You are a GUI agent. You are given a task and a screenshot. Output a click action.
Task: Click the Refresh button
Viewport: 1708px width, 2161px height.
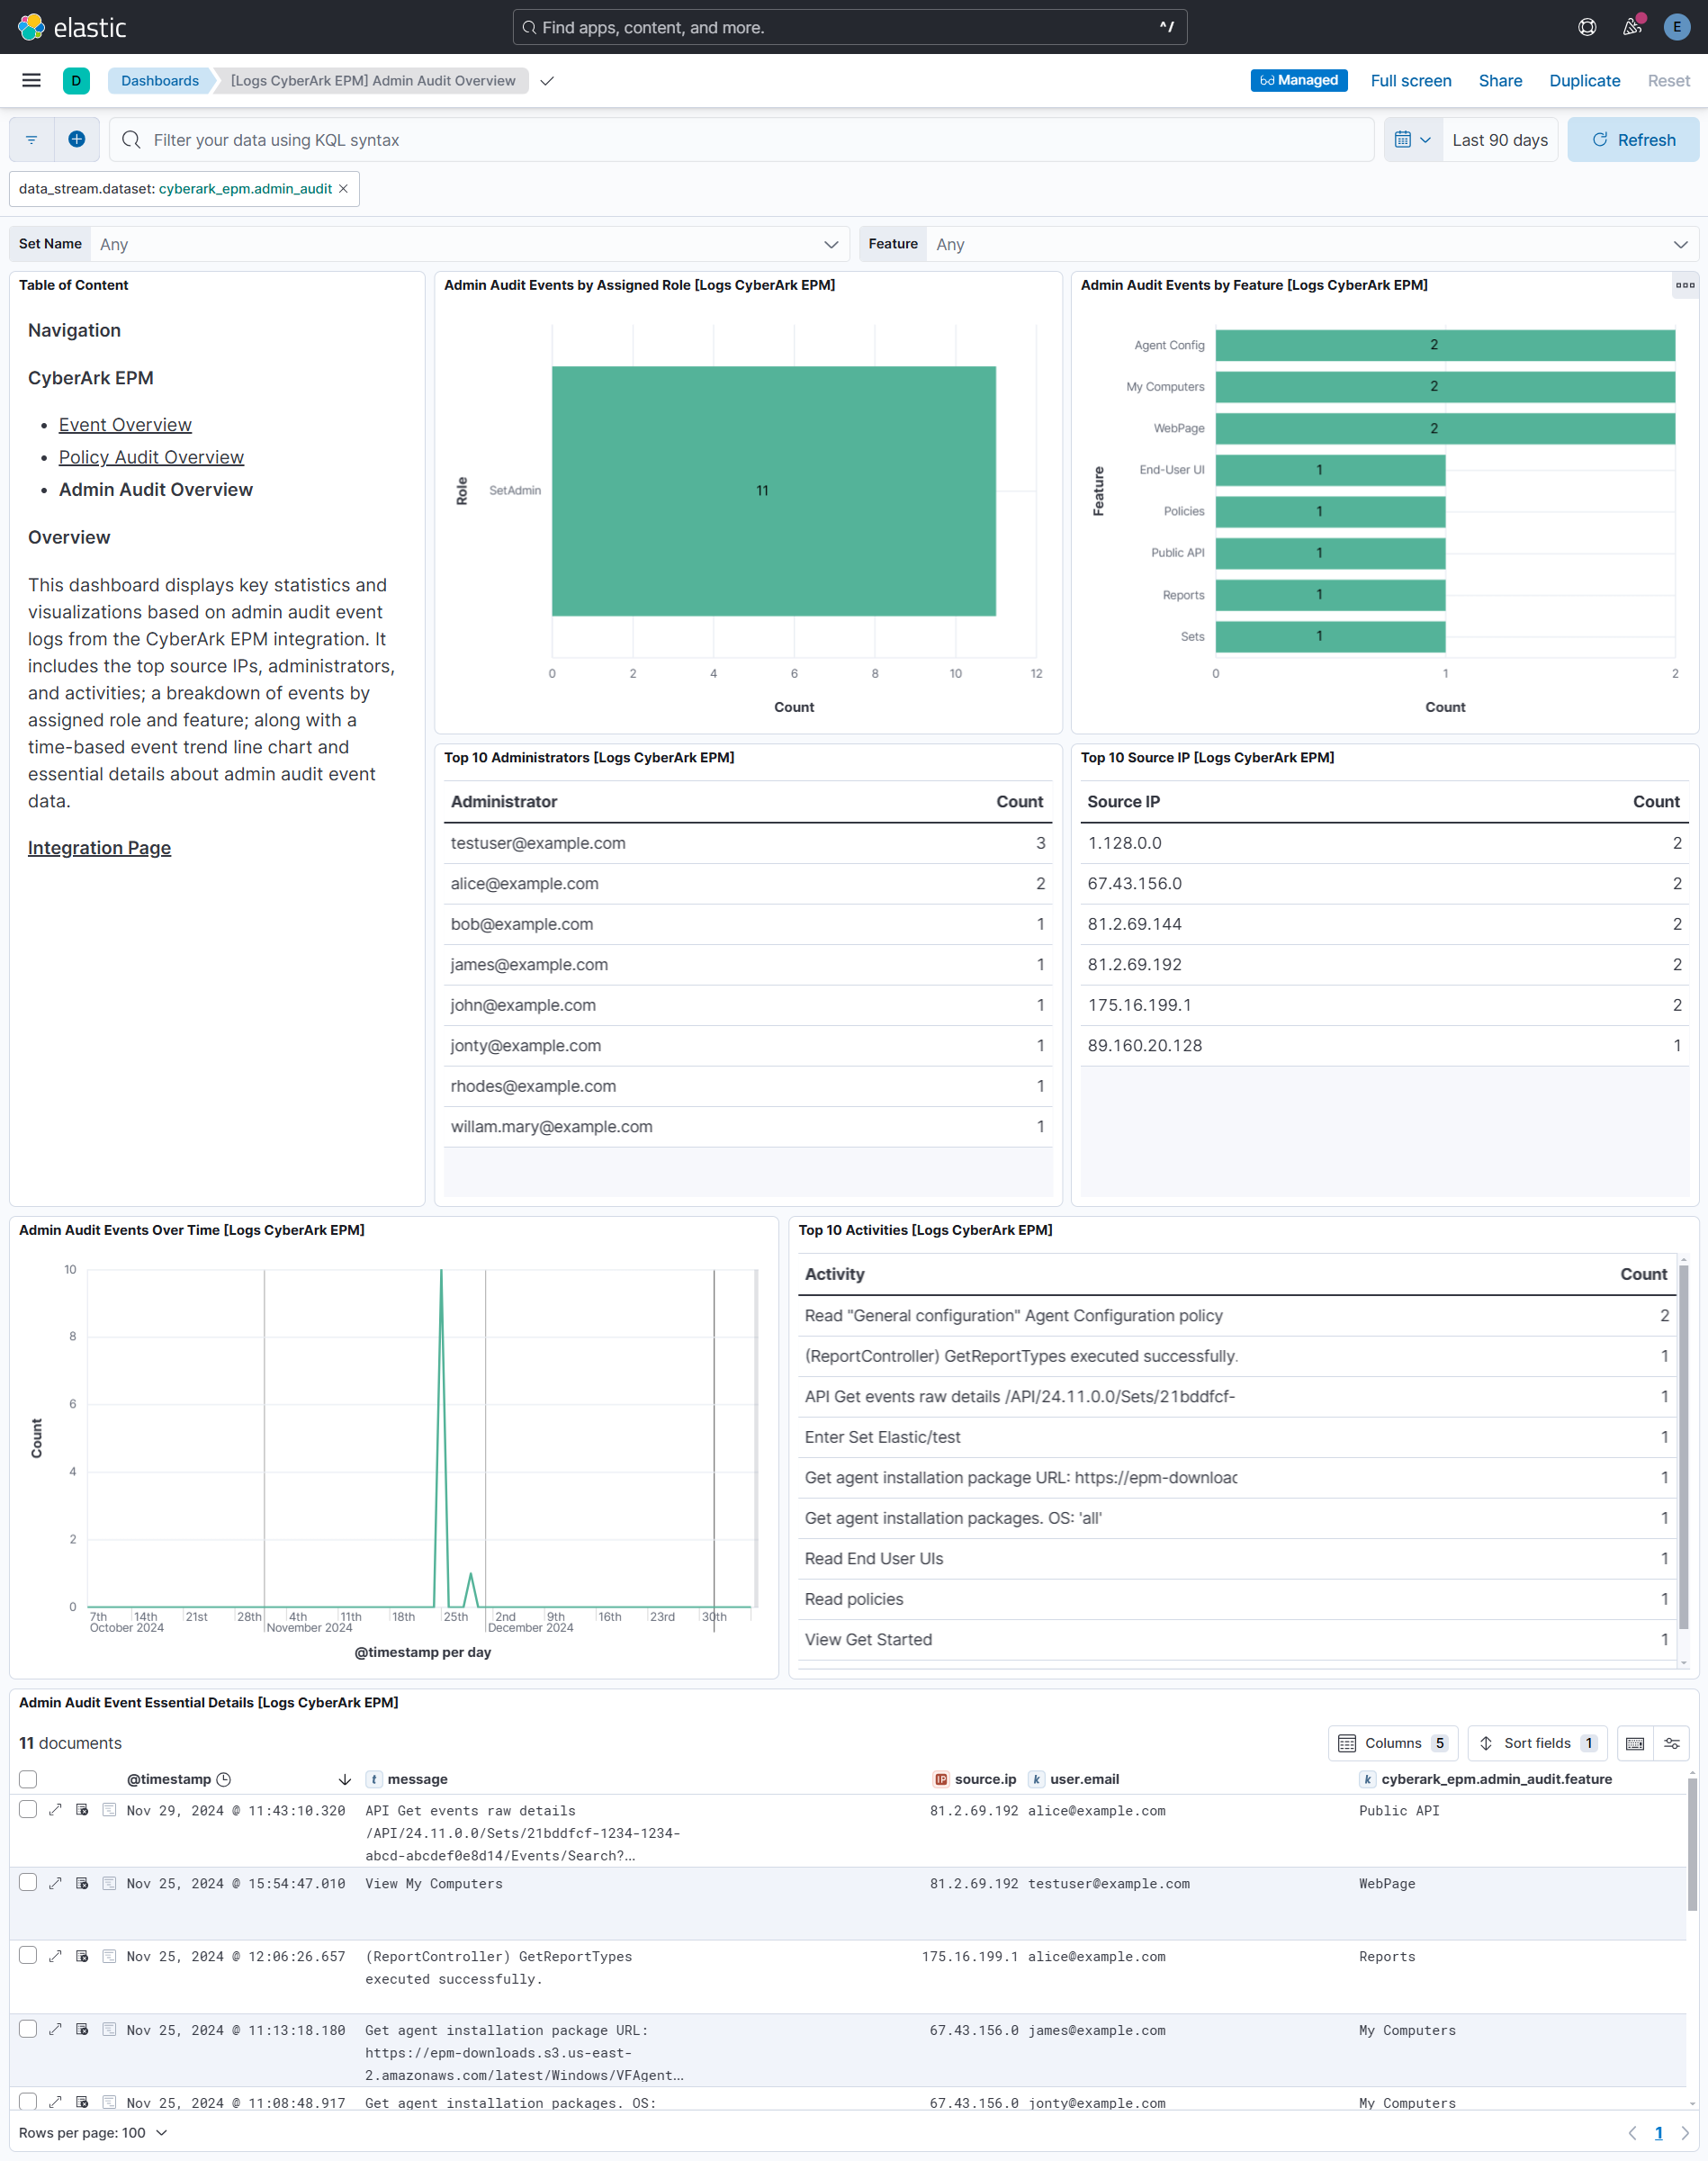1632,140
